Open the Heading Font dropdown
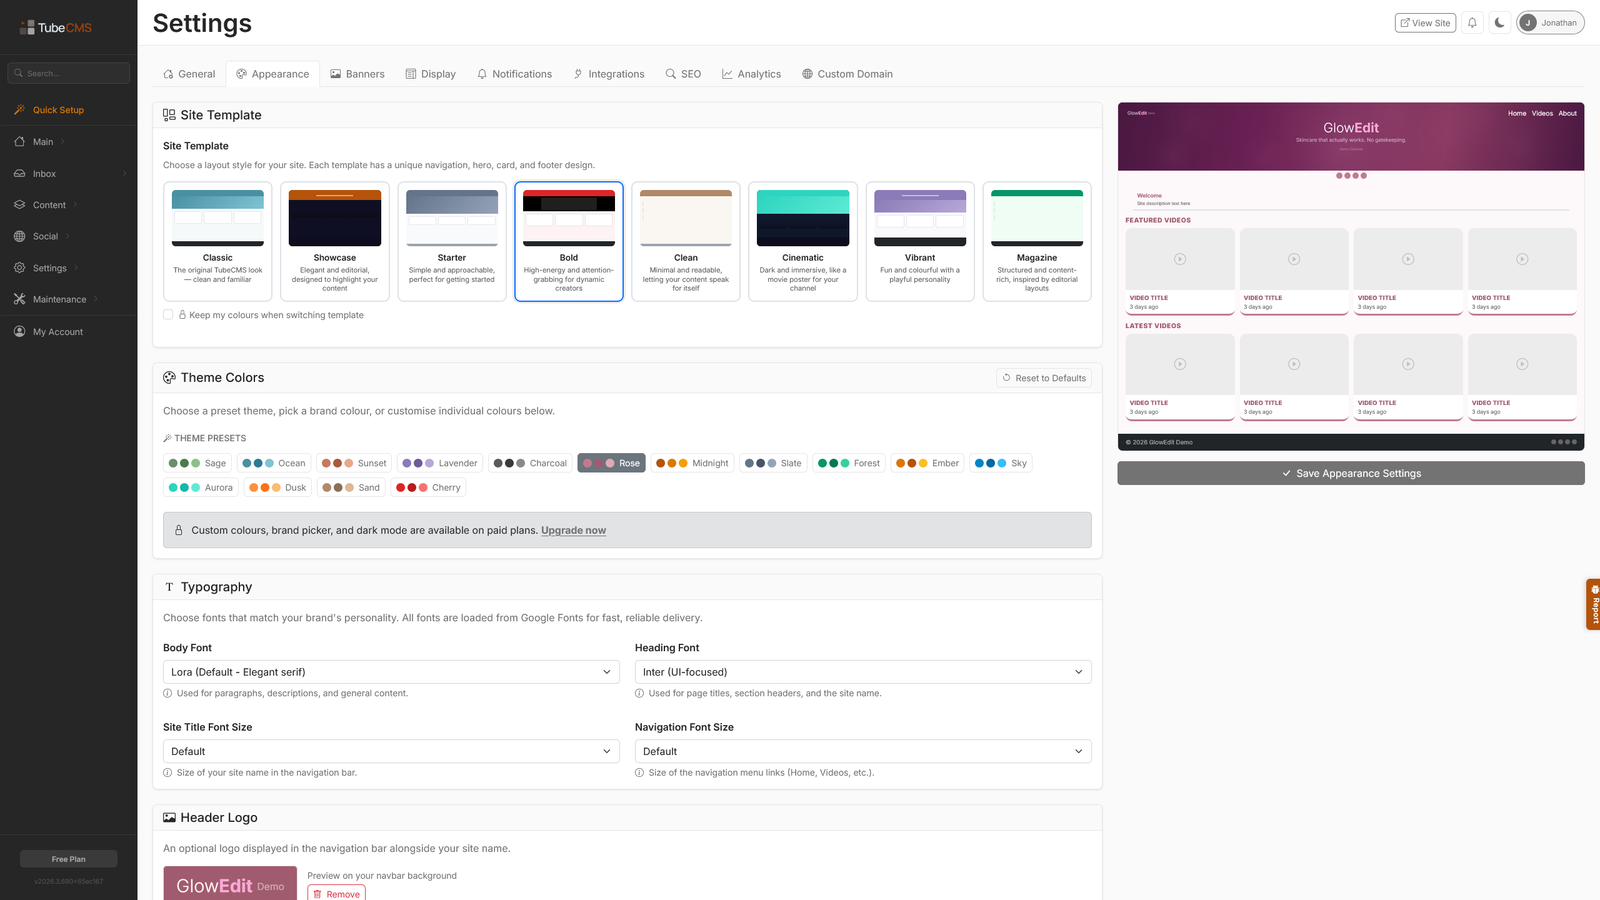The height and width of the screenshot is (900, 1600). click(x=862, y=671)
